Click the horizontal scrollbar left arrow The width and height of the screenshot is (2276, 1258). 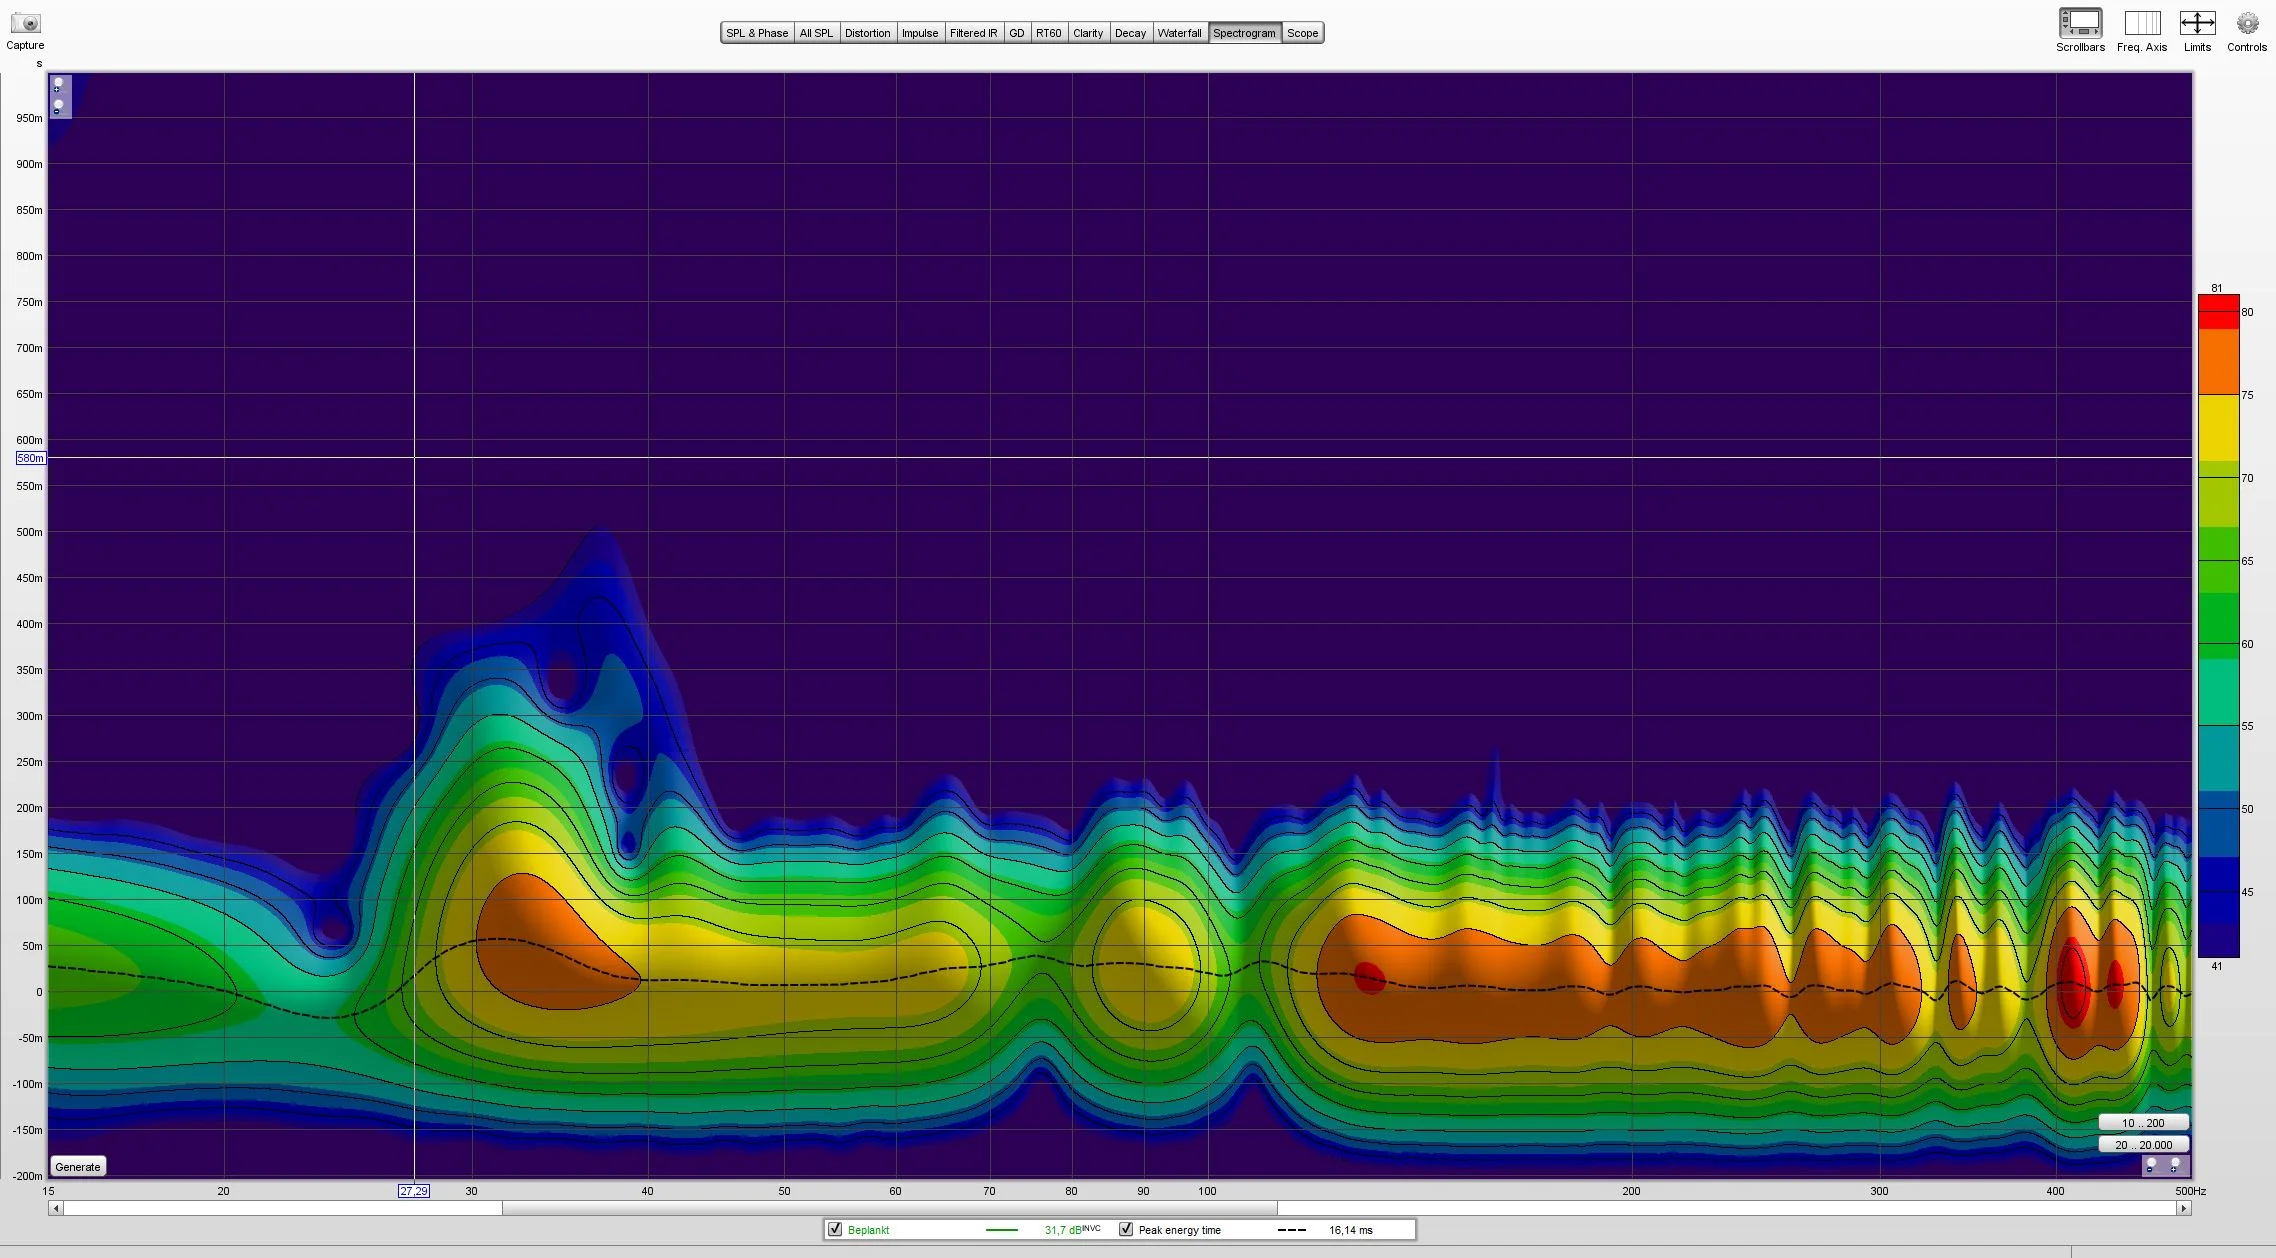[56, 1208]
